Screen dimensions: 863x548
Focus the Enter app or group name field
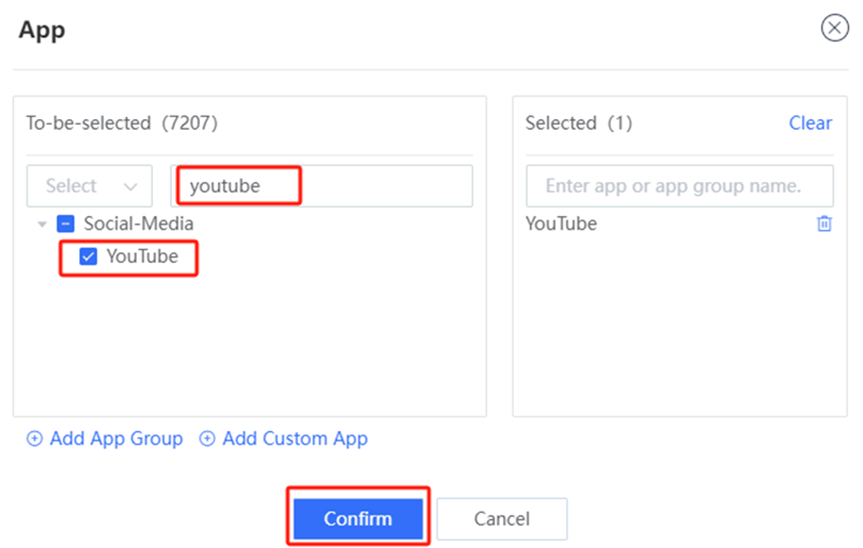[680, 186]
